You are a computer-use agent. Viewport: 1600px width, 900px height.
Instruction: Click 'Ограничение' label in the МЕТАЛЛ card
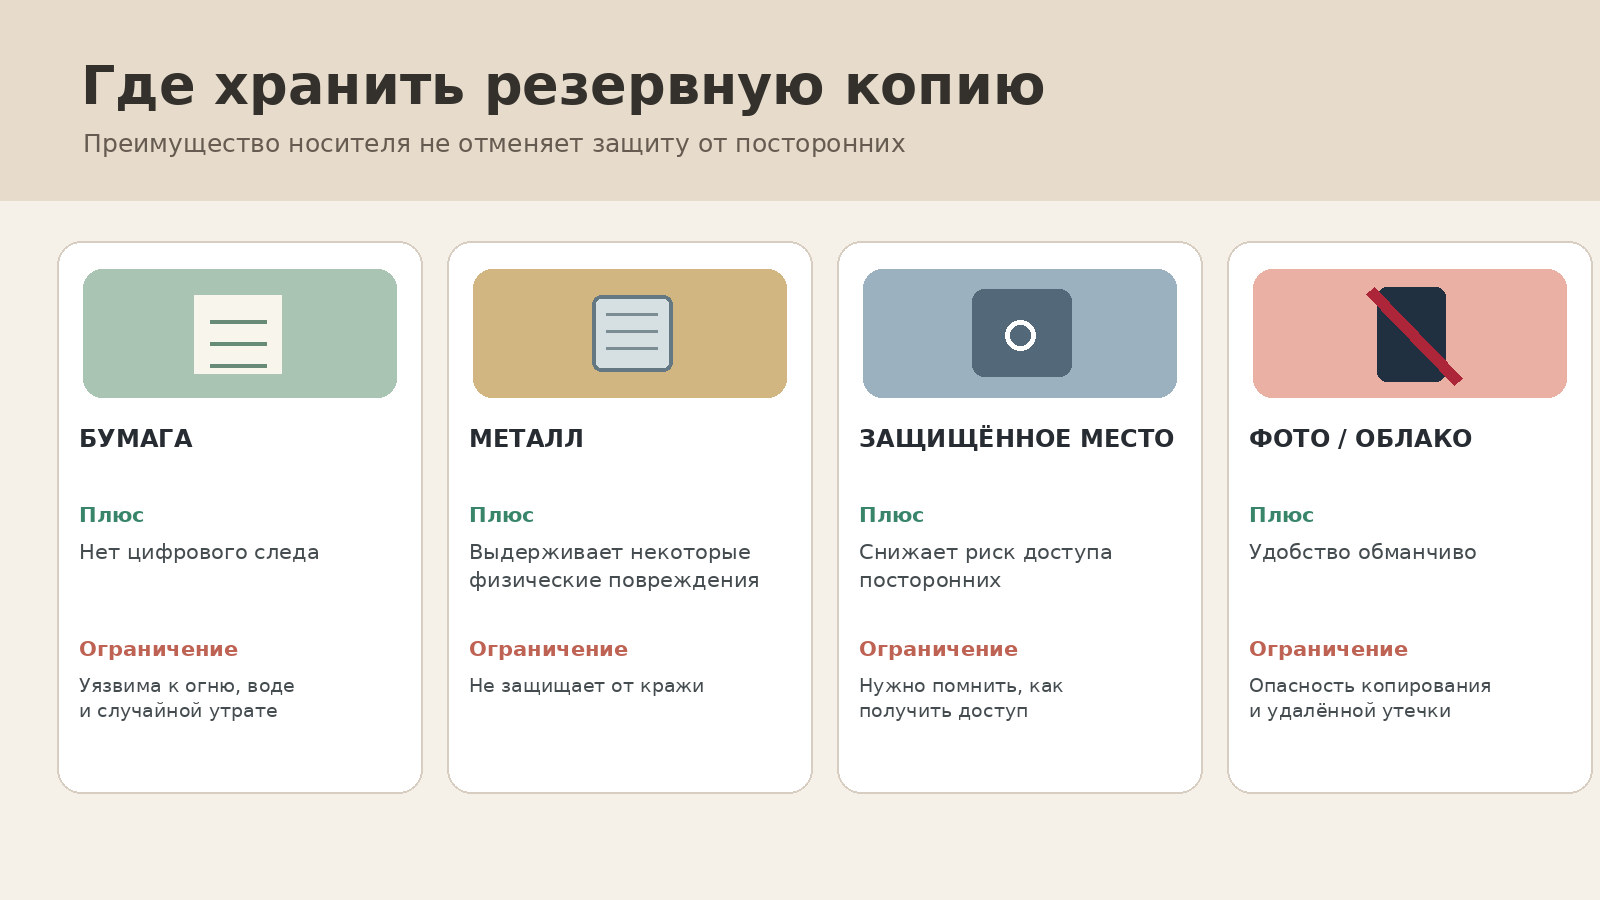pyautogui.click(x=549, y=649)
